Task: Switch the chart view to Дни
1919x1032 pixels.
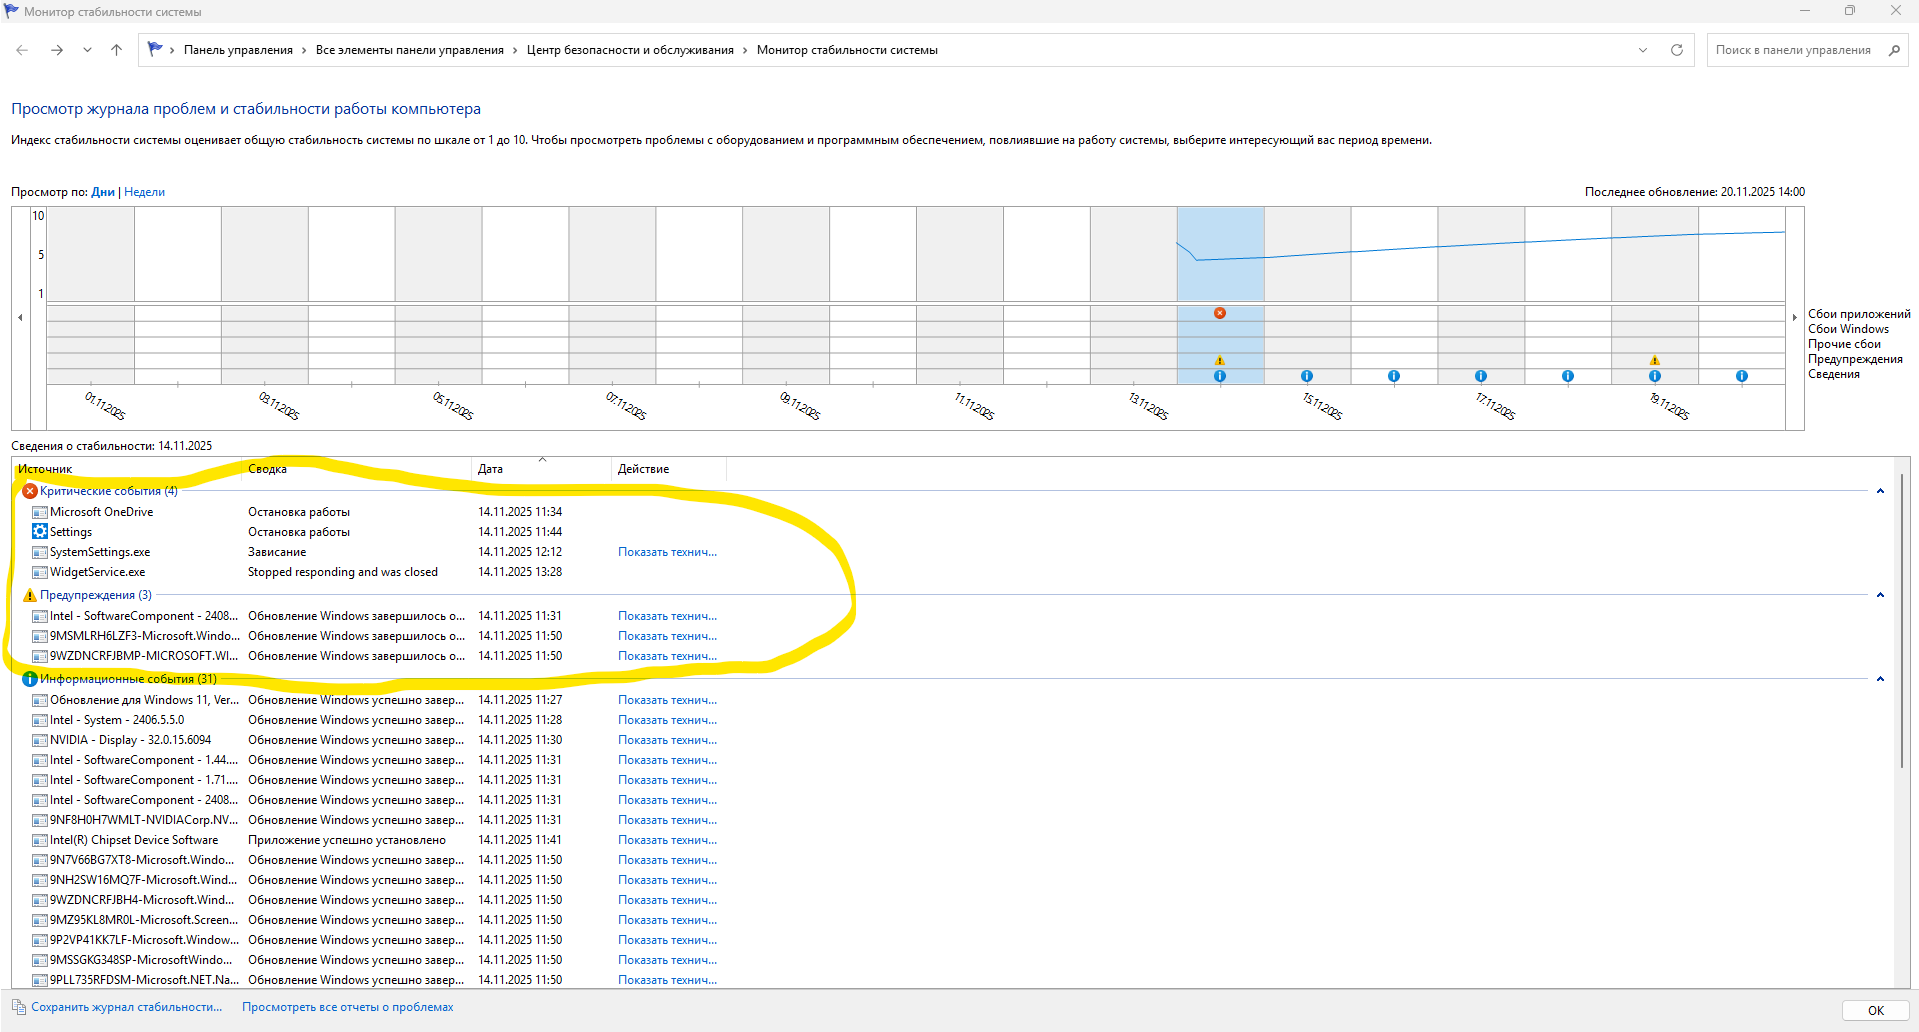Action: (103, 192)
